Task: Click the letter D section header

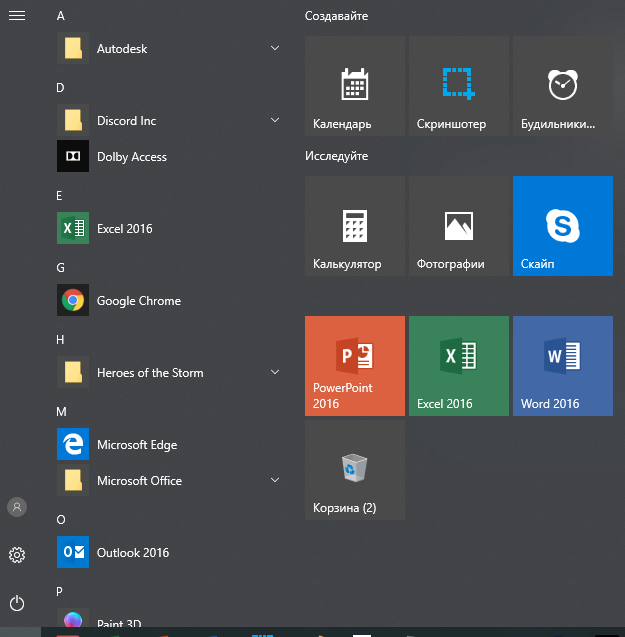Action: coord(60,88)
